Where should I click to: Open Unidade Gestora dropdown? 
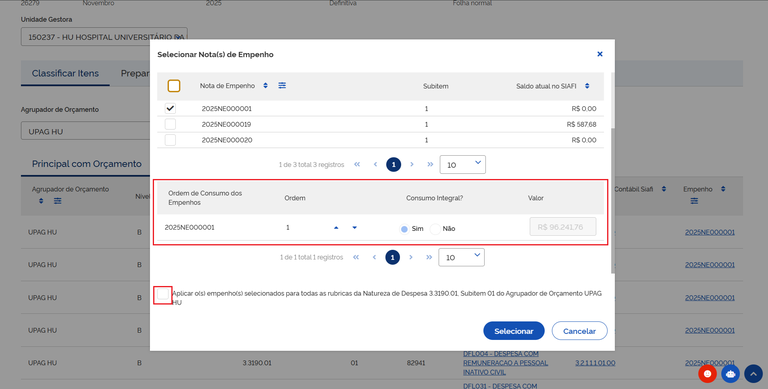tap(104, 37)
